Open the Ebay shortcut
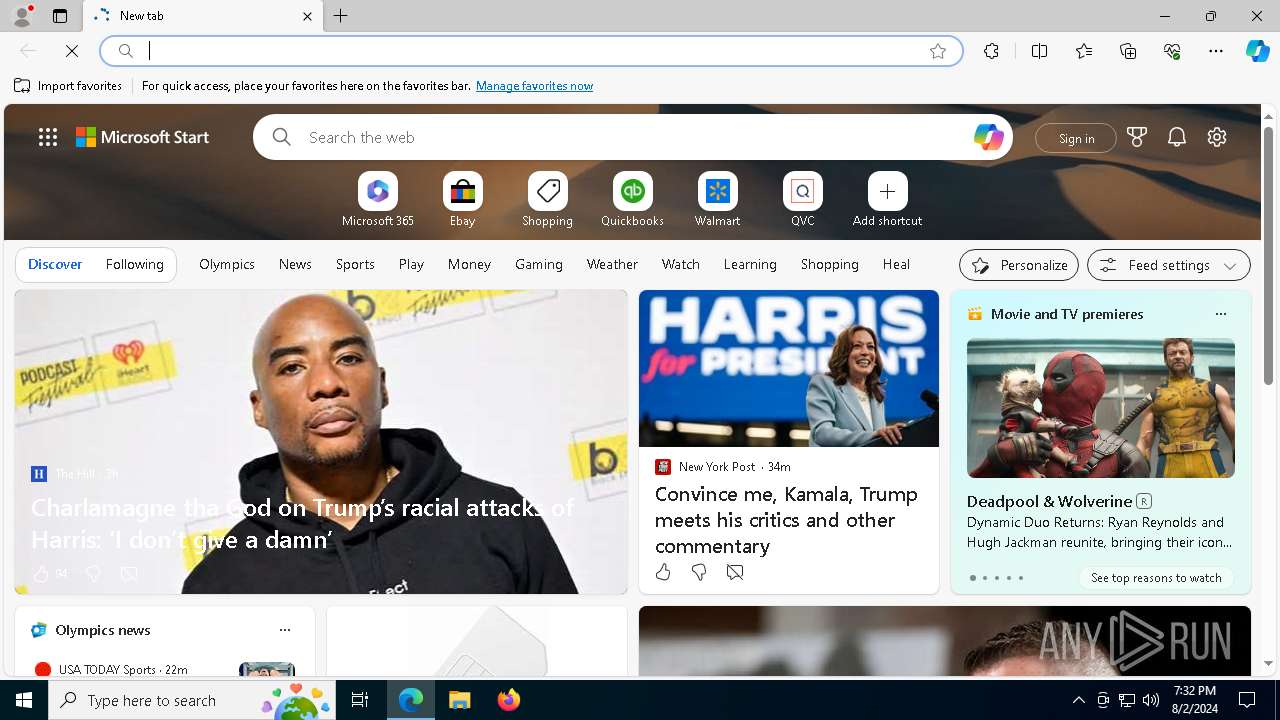 (x=462, y=200)
